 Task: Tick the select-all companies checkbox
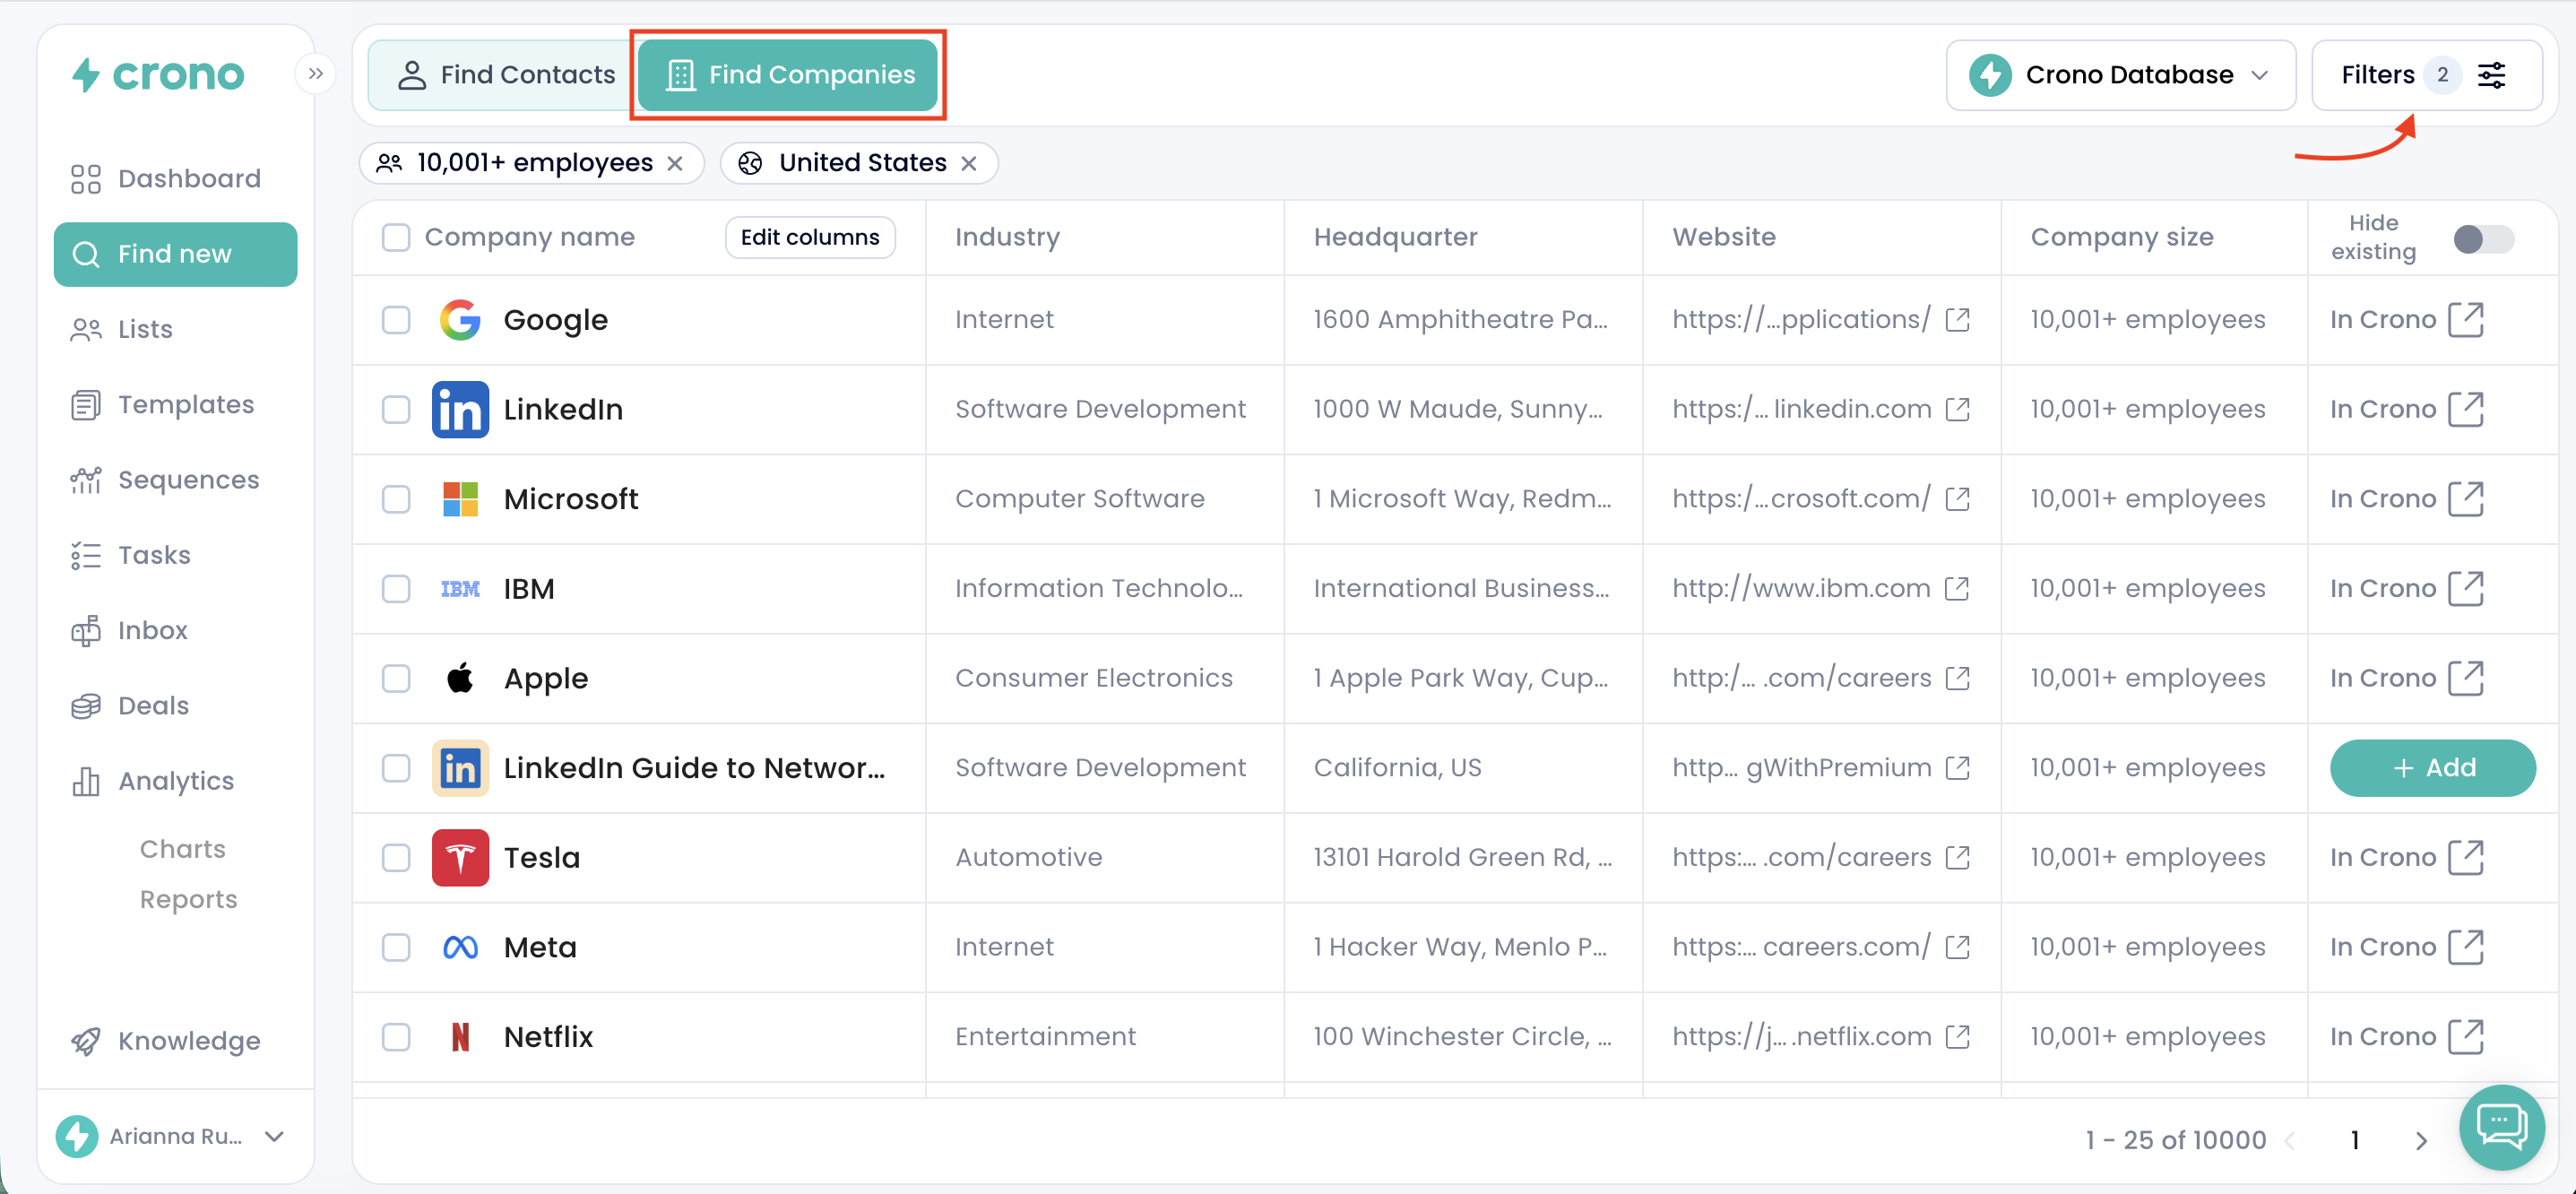click(396, 237)
